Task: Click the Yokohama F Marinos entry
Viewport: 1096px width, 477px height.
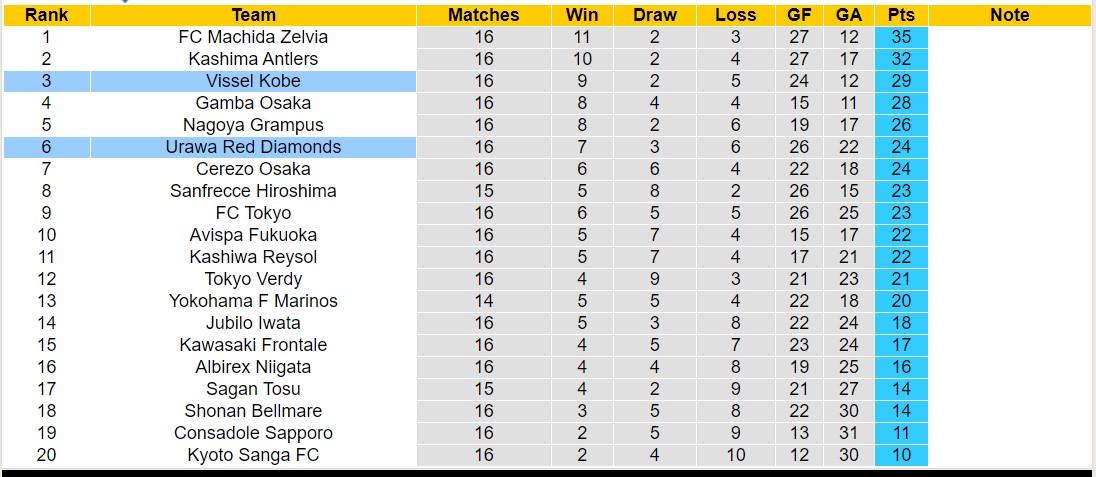Action: tap(253, 301)
